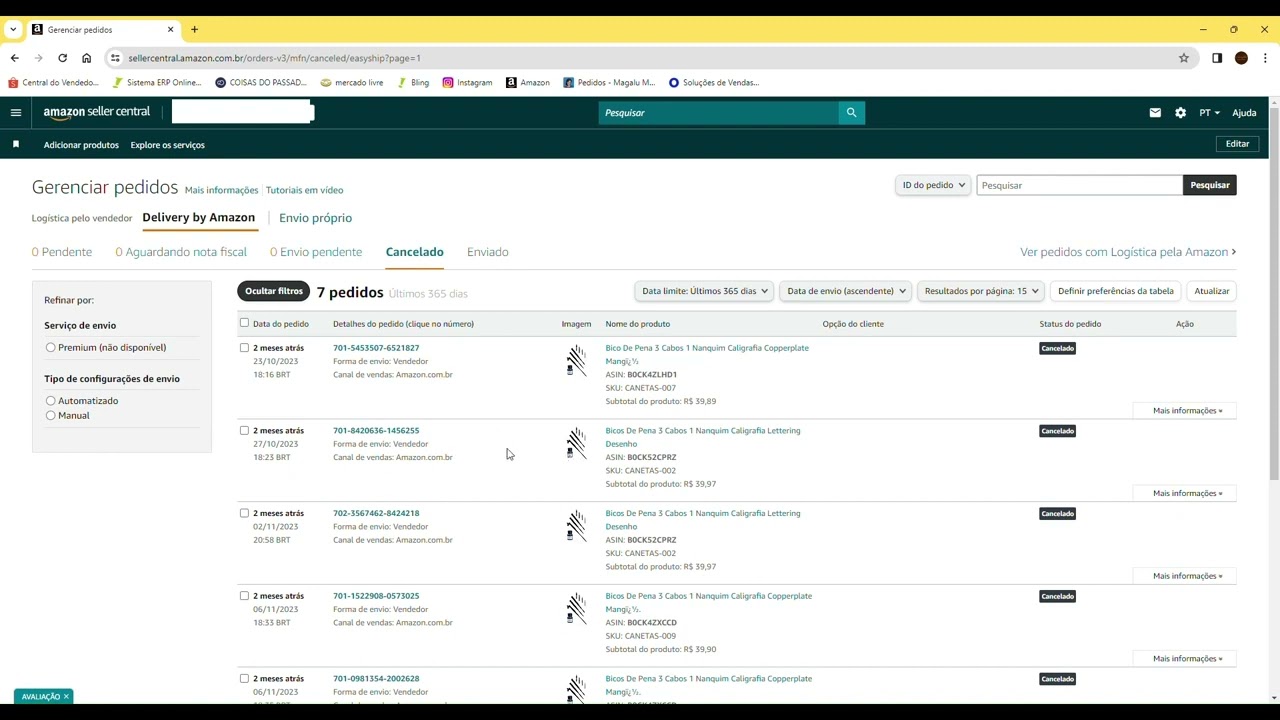Switch to Envio próprio tab

click(315, 218)
